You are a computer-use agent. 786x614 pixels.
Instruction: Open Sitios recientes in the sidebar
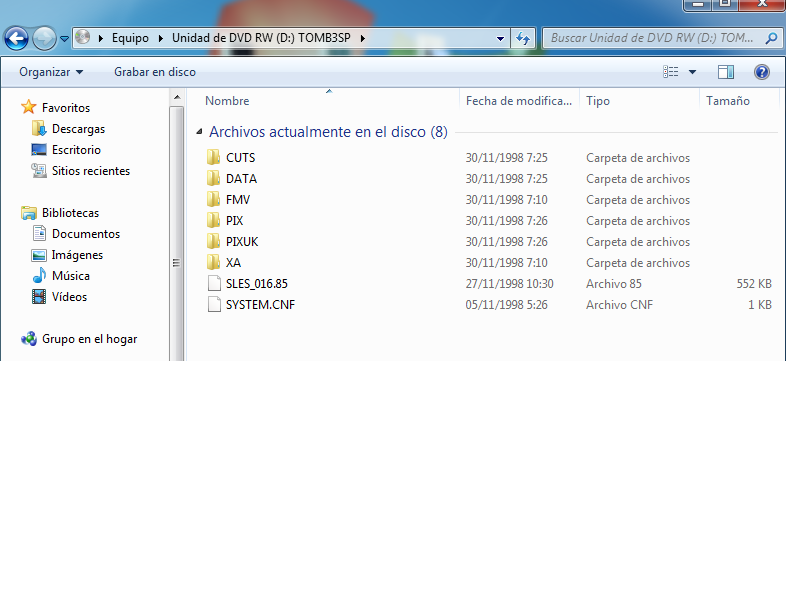point(91,171)
